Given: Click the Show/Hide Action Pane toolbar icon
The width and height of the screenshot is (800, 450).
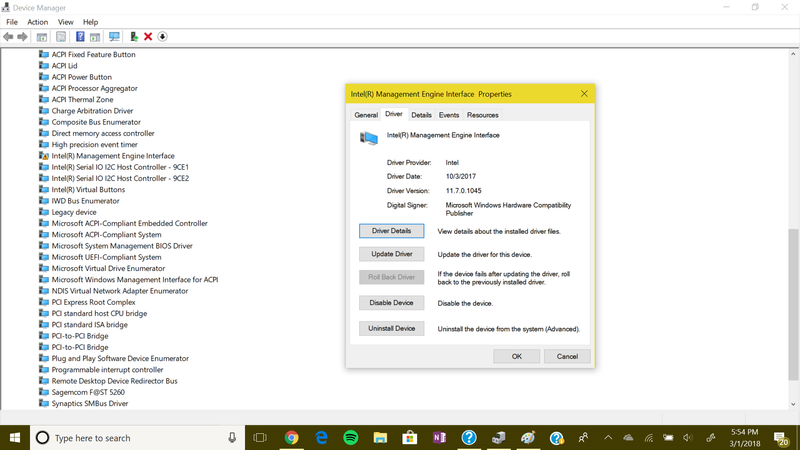Looking at the screenshot, I should pos(95,37).
